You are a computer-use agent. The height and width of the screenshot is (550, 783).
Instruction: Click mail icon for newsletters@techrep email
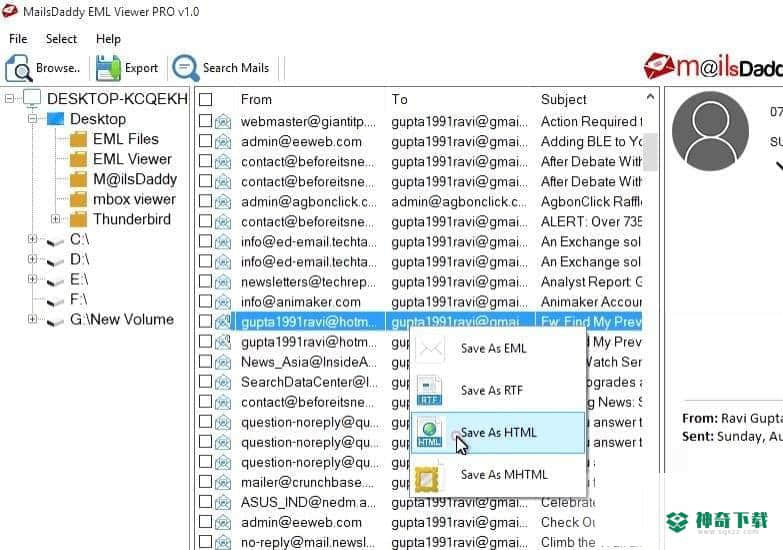(x=223, y=282)
